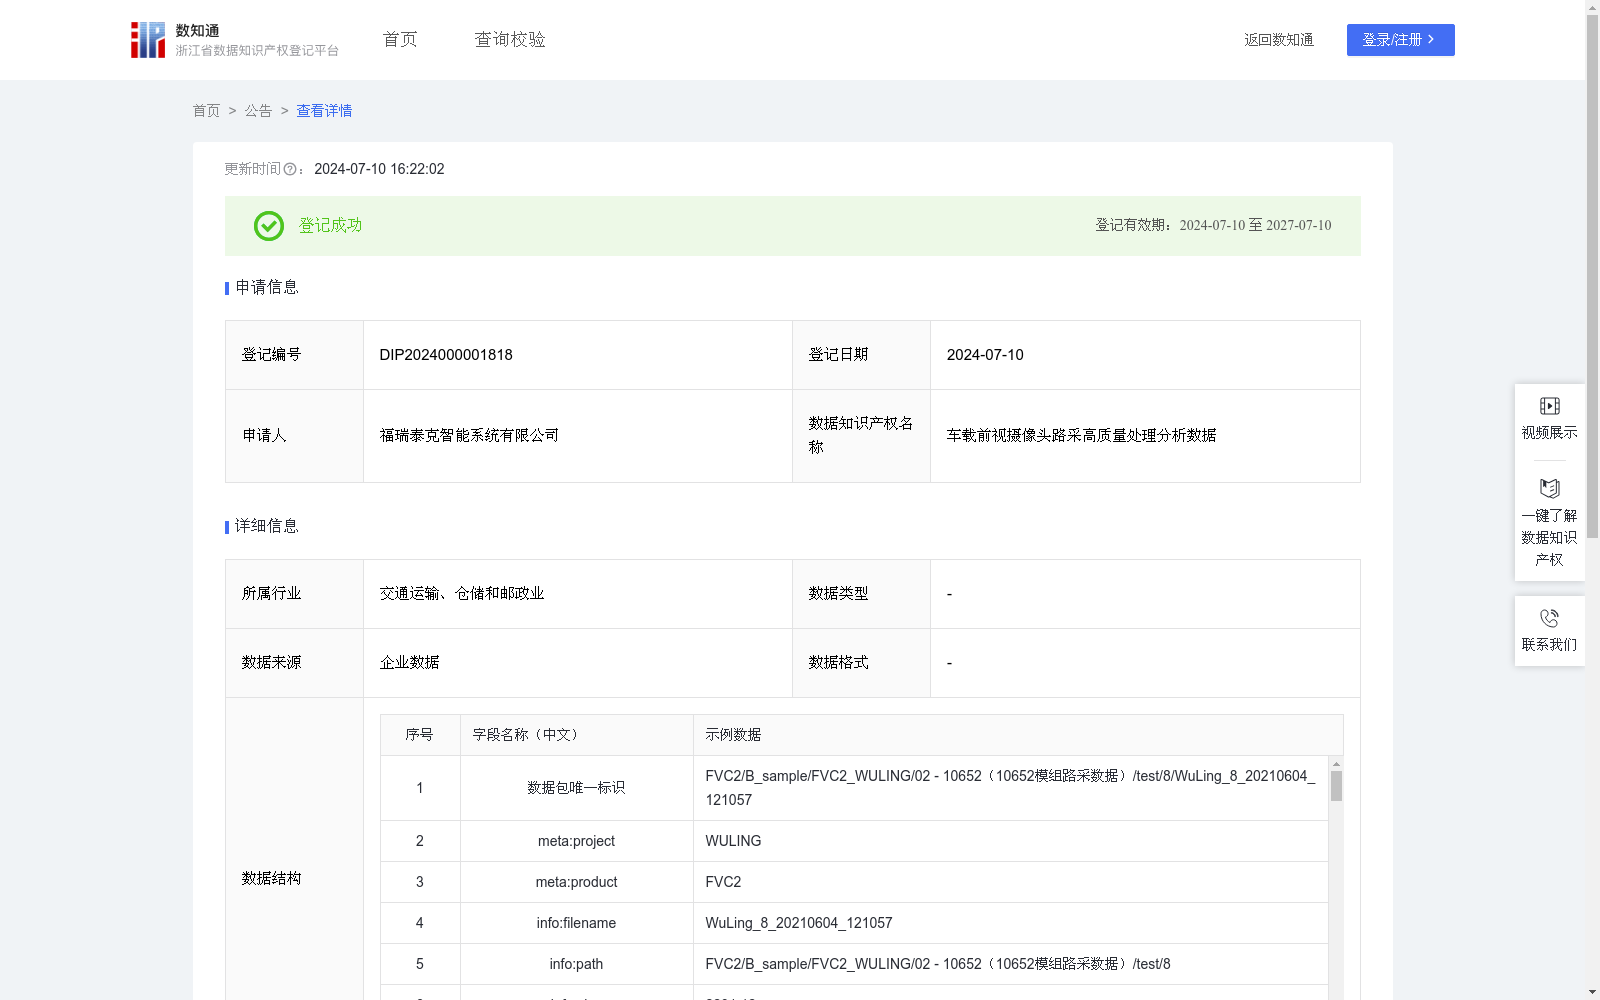The image size is (1600, 1000).
Task: Click the 联系我们 phone icon
Action: click(x=1549, y=618)
